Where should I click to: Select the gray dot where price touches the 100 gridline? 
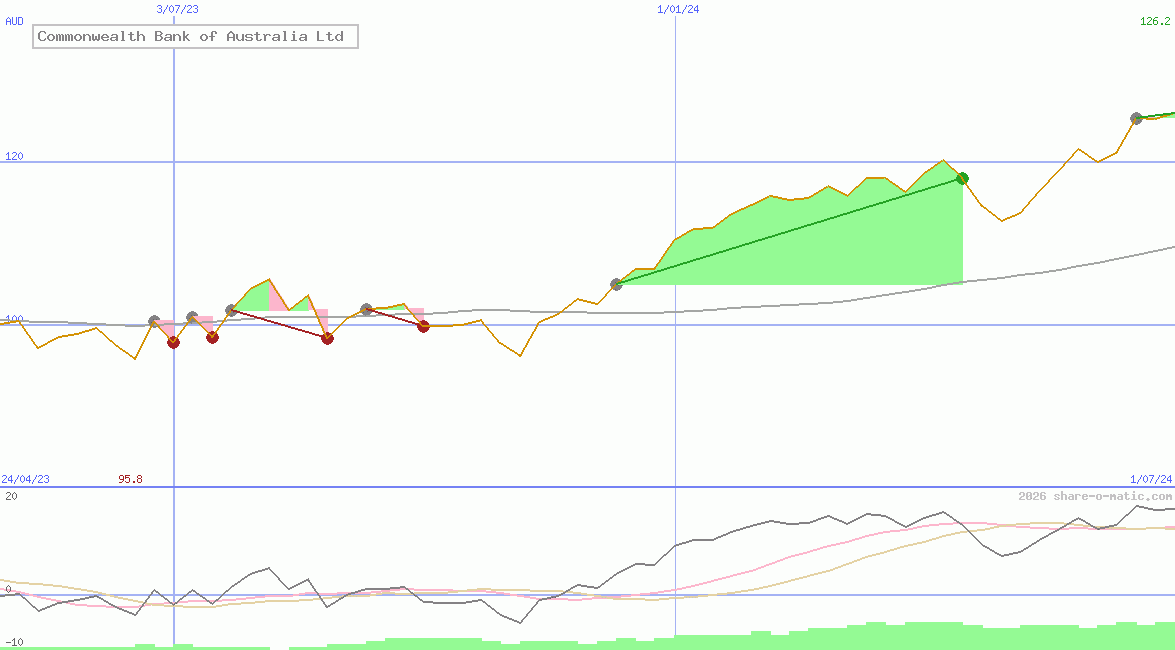(154, 321)
